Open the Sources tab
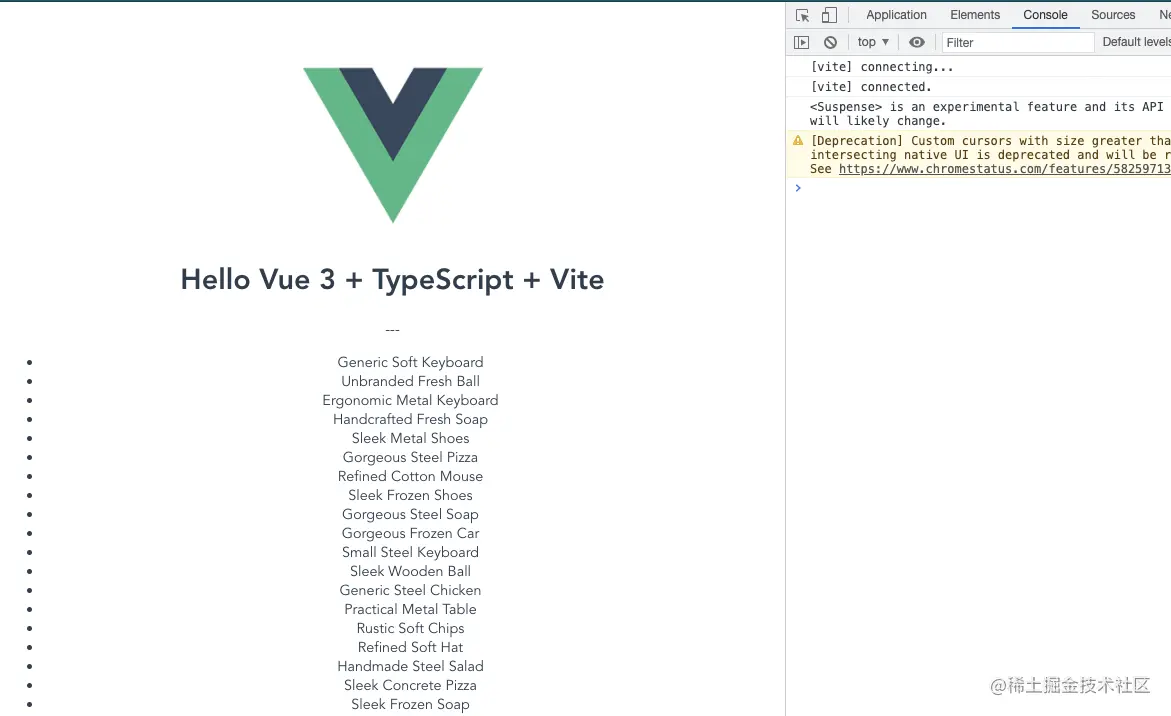Viewport: 1171px width, 716px height. pos(1113,15)
